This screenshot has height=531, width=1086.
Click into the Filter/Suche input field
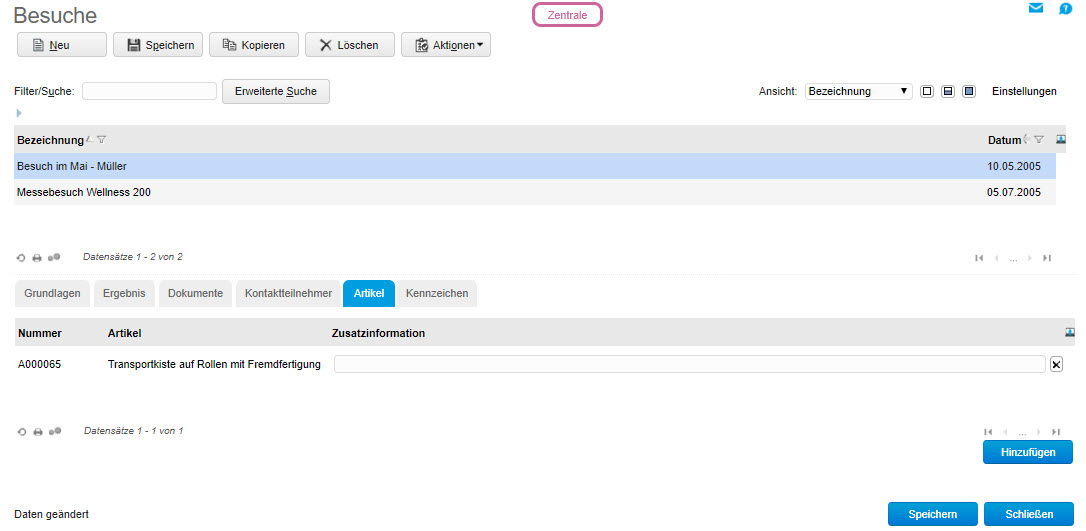[150, 91]
